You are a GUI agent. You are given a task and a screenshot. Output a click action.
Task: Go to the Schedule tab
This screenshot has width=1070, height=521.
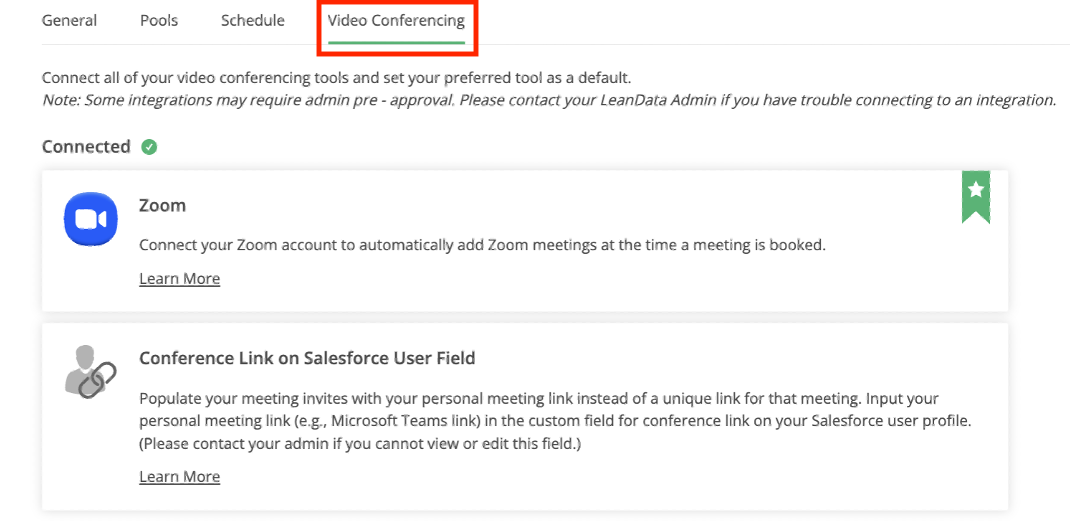click(252, 21)
